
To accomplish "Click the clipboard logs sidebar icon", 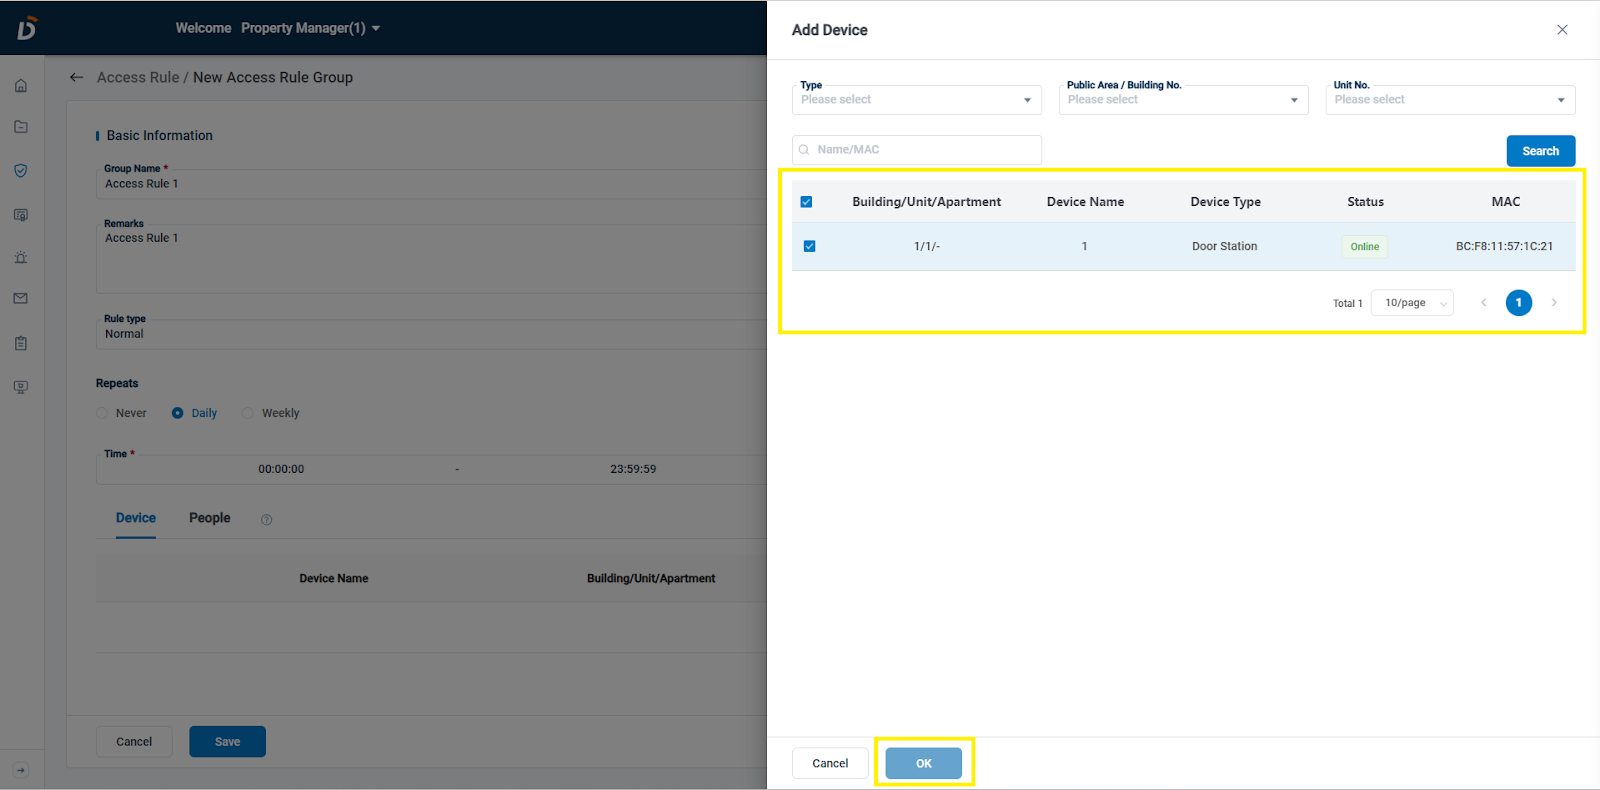I will click(21, 343).
